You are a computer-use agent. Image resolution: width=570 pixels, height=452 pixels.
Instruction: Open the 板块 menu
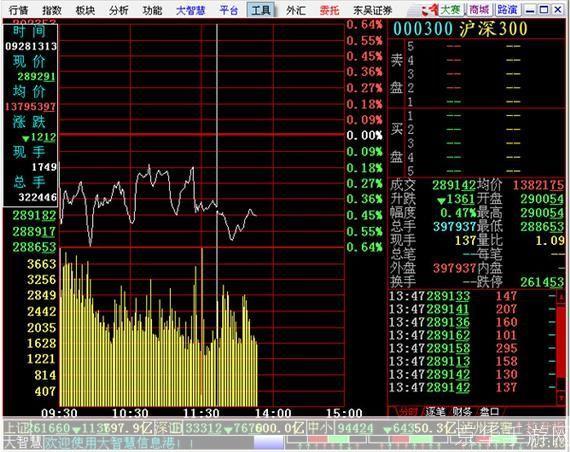tap(85, 10)
